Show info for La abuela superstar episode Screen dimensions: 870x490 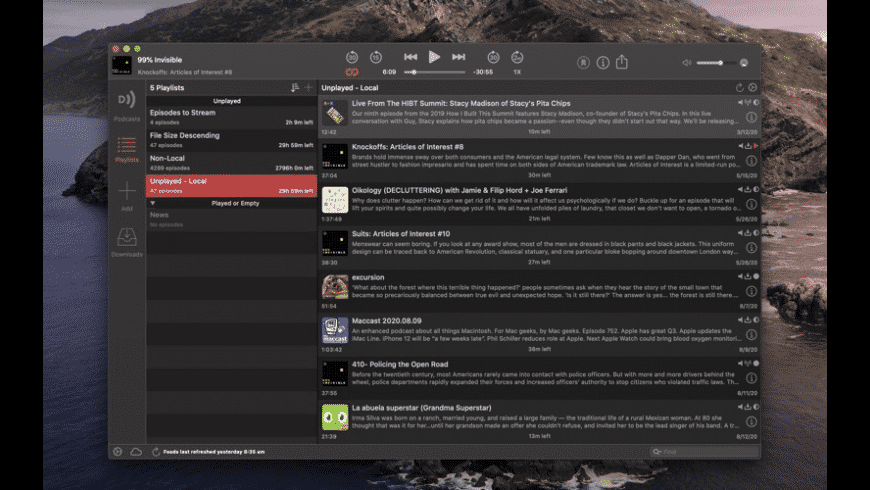click(x=751, y=422)
